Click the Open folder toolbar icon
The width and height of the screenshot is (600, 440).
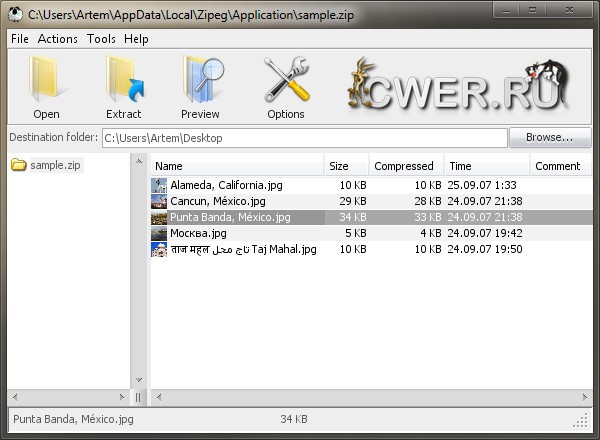(x=46, y=82)
